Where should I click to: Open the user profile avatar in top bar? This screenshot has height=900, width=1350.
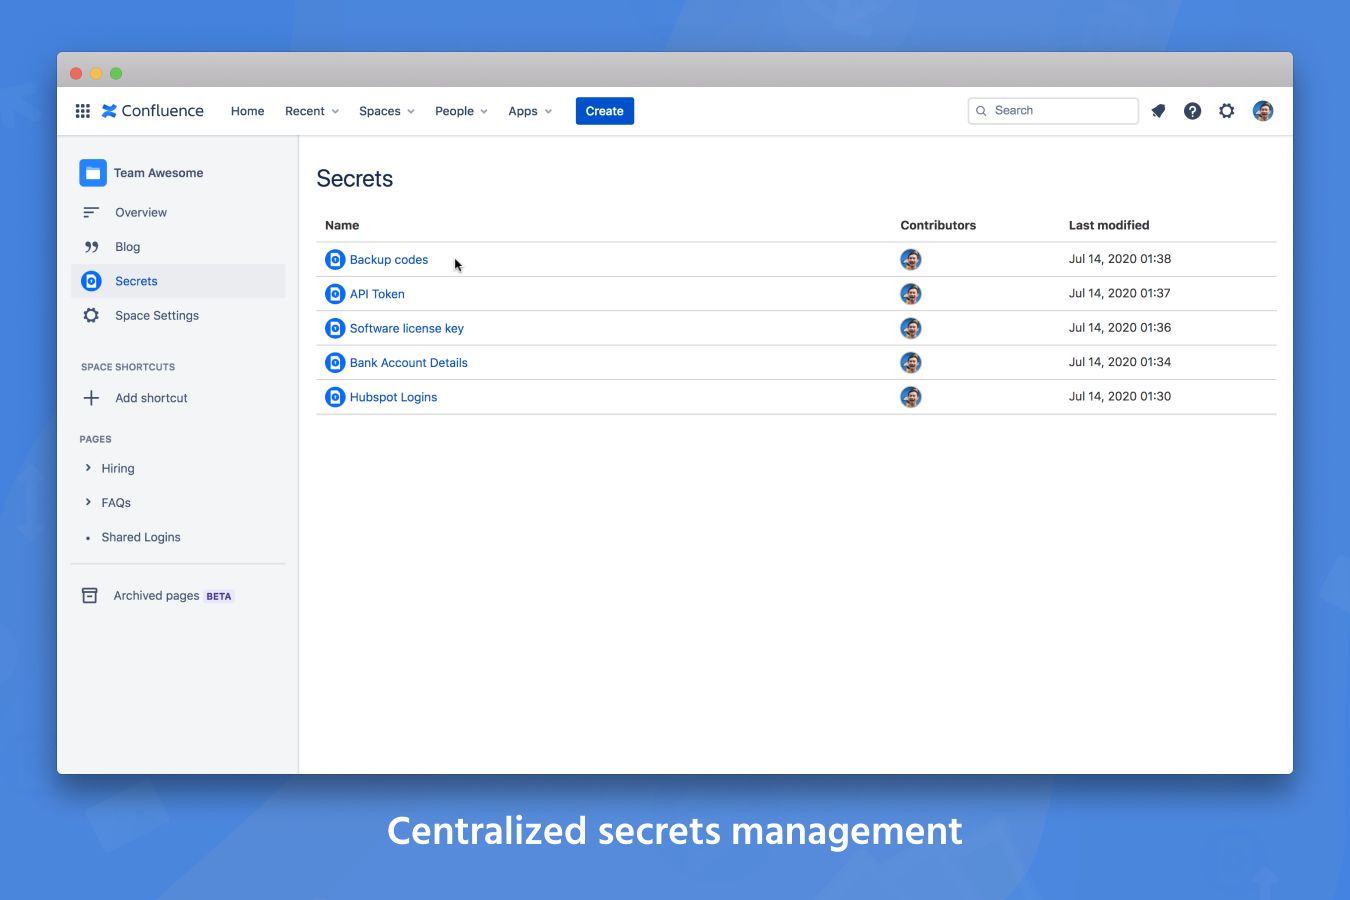coord(1263,111)
